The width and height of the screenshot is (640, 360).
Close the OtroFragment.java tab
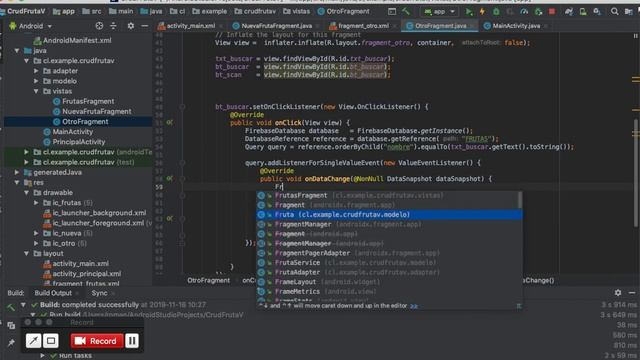[x=472, y=26]
